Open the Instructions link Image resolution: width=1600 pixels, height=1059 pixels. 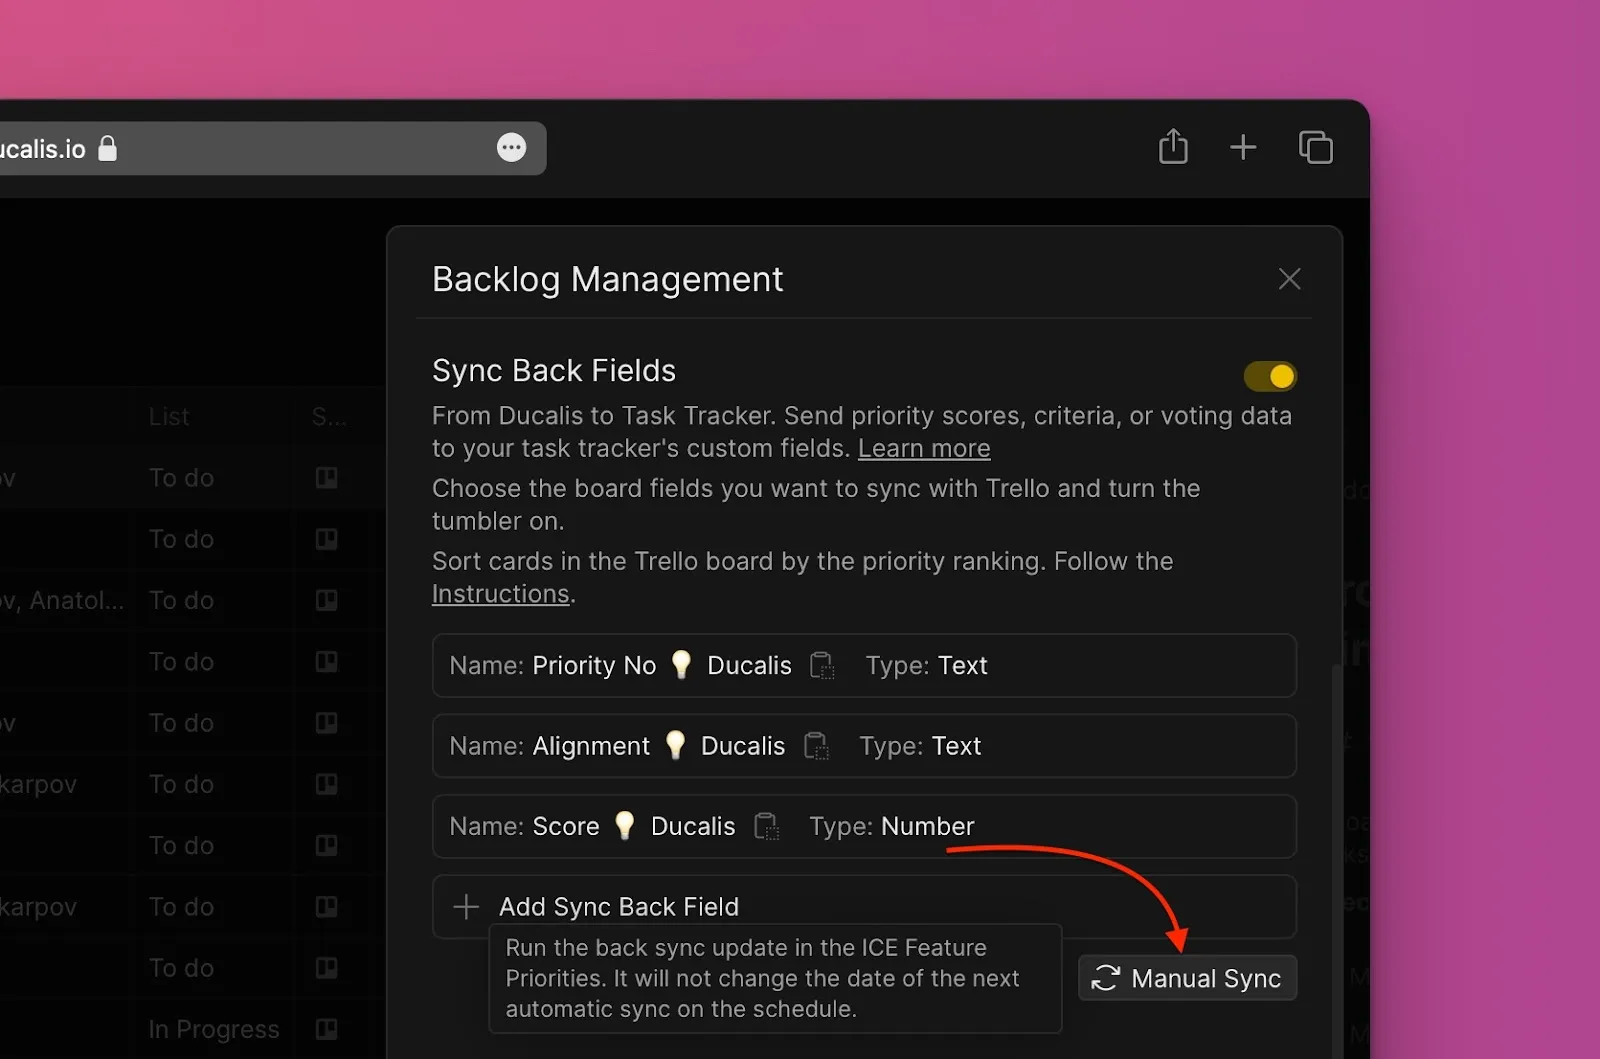point(501,593)
